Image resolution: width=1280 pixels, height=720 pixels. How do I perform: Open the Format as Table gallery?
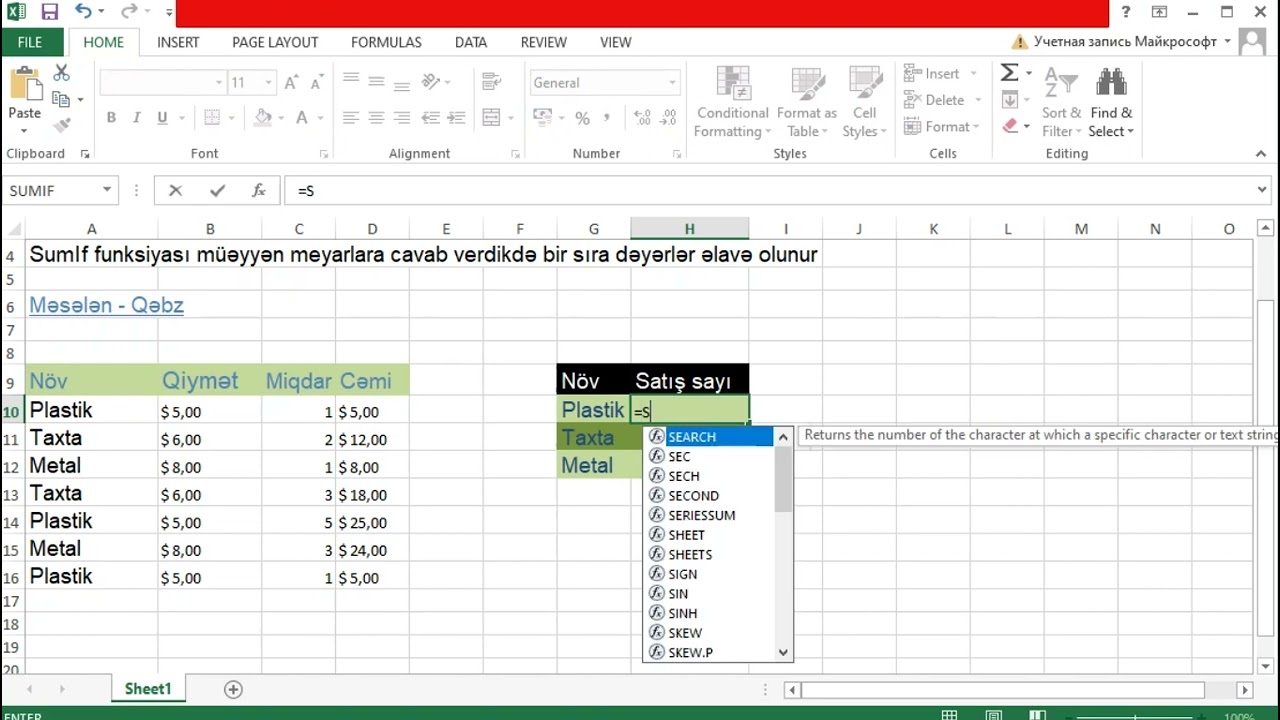[806, 103]
